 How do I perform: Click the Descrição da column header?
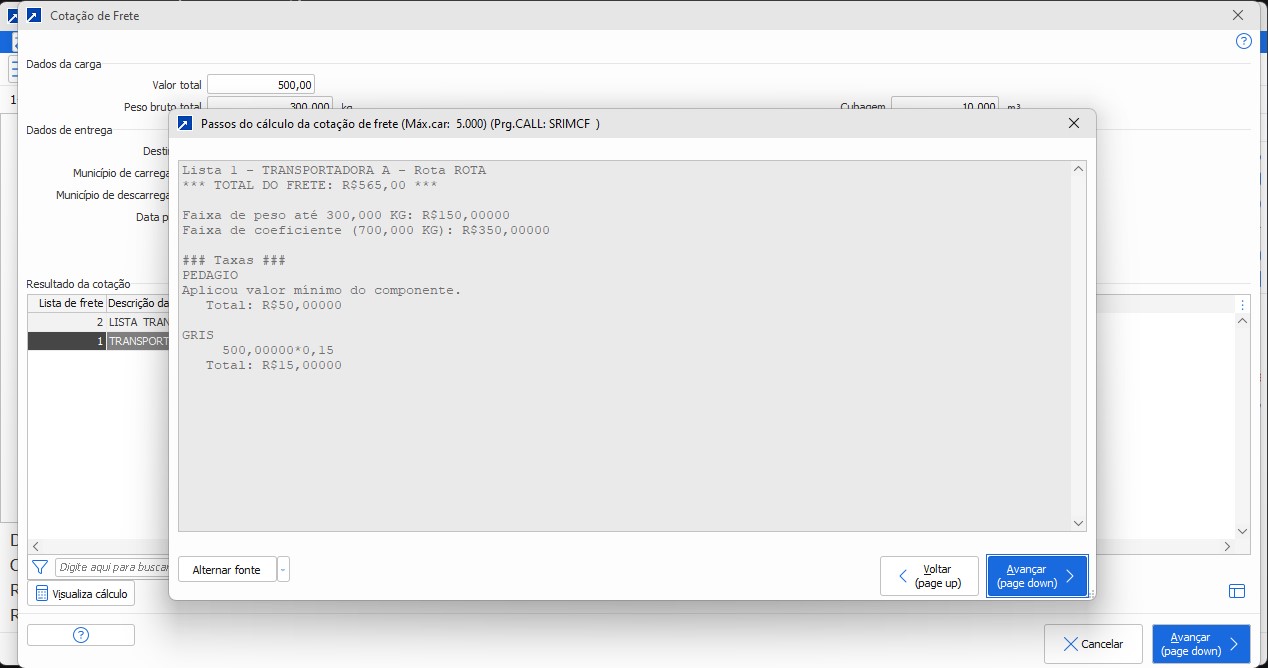pos(138,303)
